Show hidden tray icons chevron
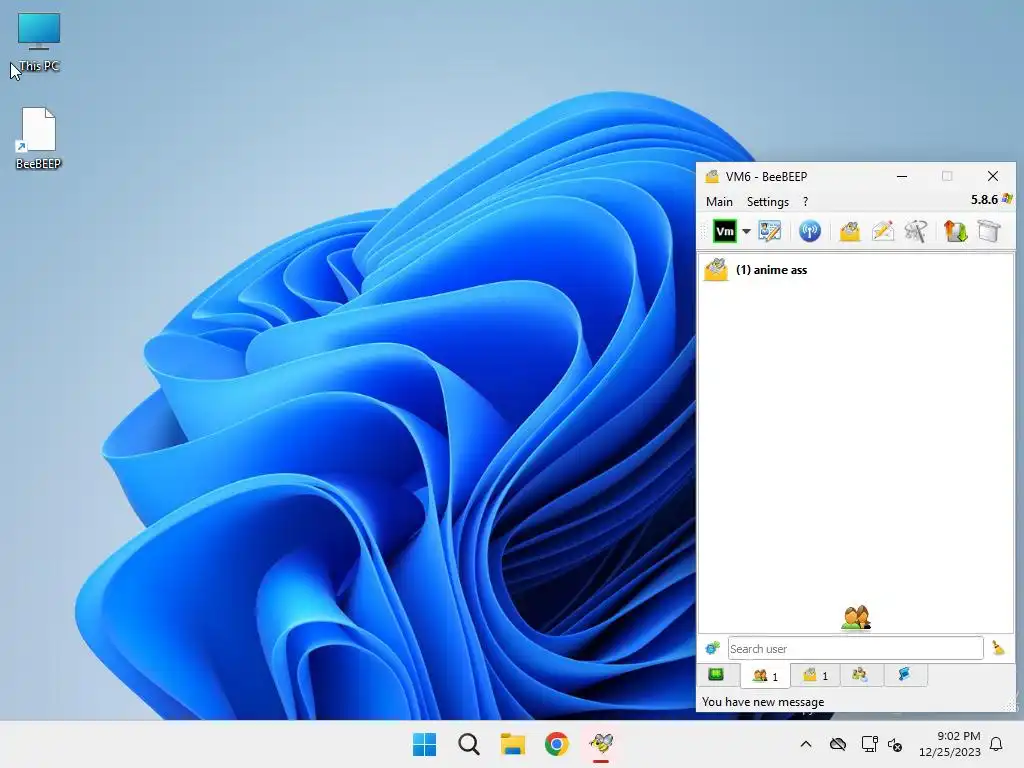The height and width of the screenshot is (768, 1024). coord(806,744)
